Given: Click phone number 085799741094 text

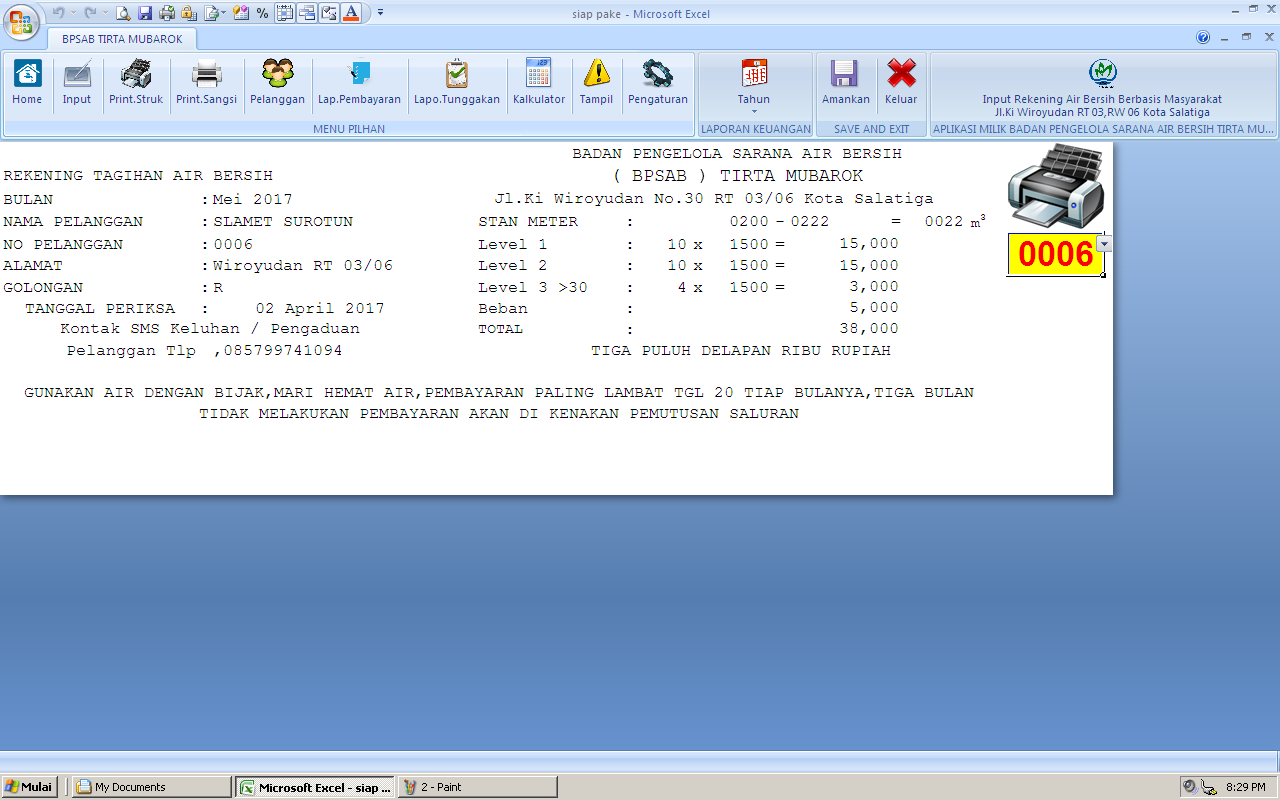Looking at the screenshot, I should [x=282, y=351].
